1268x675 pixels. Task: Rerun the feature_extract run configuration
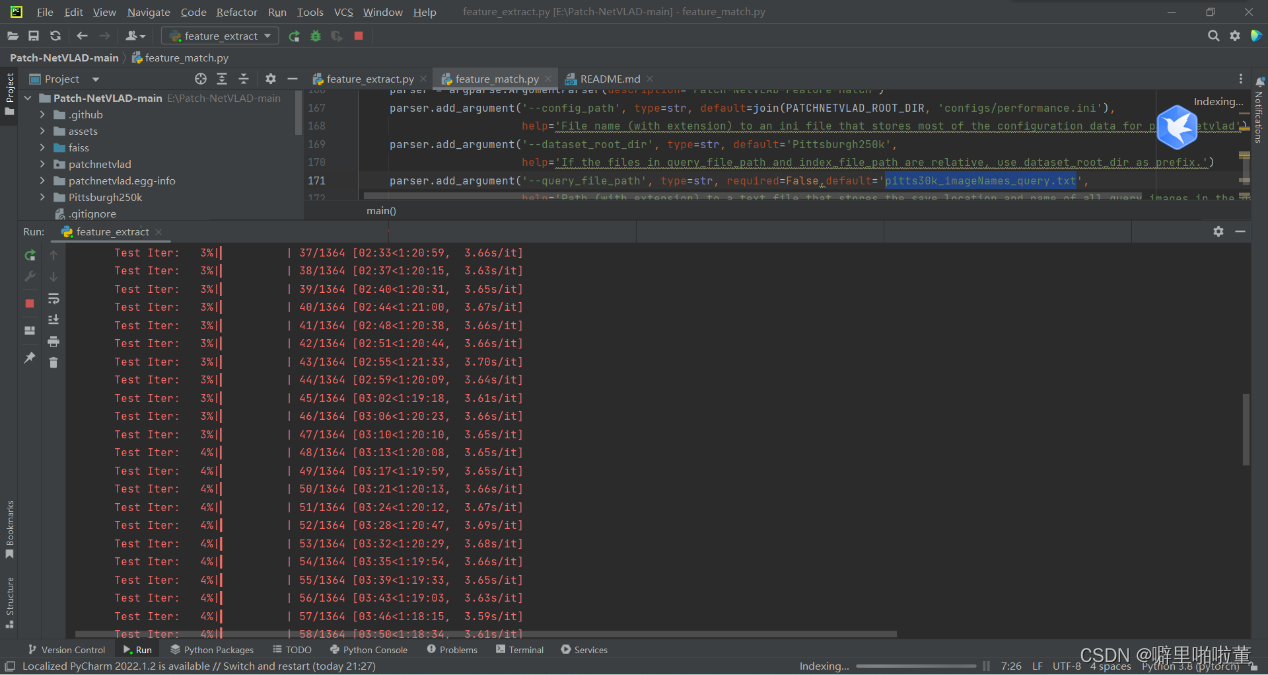(x=29, y=255)
